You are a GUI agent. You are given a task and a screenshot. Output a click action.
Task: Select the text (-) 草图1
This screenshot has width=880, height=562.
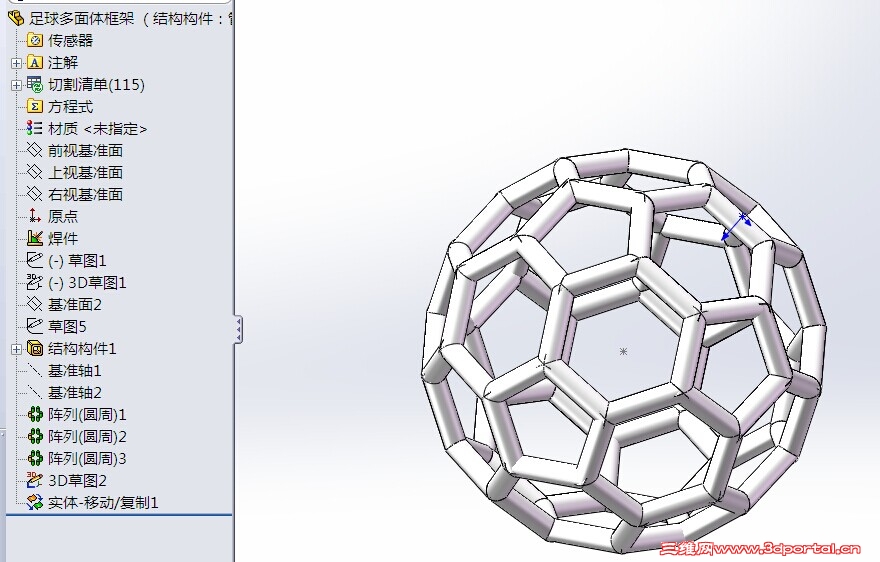point(77,261)
